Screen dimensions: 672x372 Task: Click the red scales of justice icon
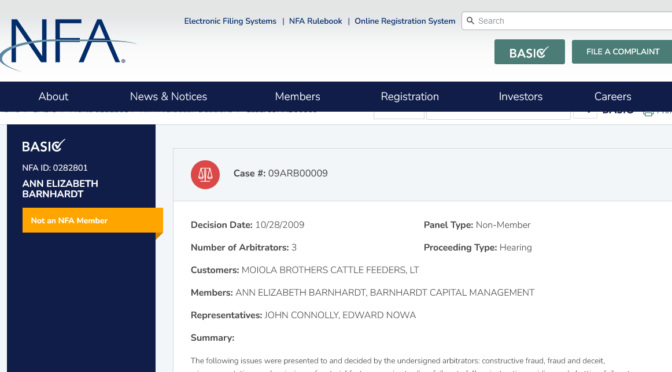(205, 174)
